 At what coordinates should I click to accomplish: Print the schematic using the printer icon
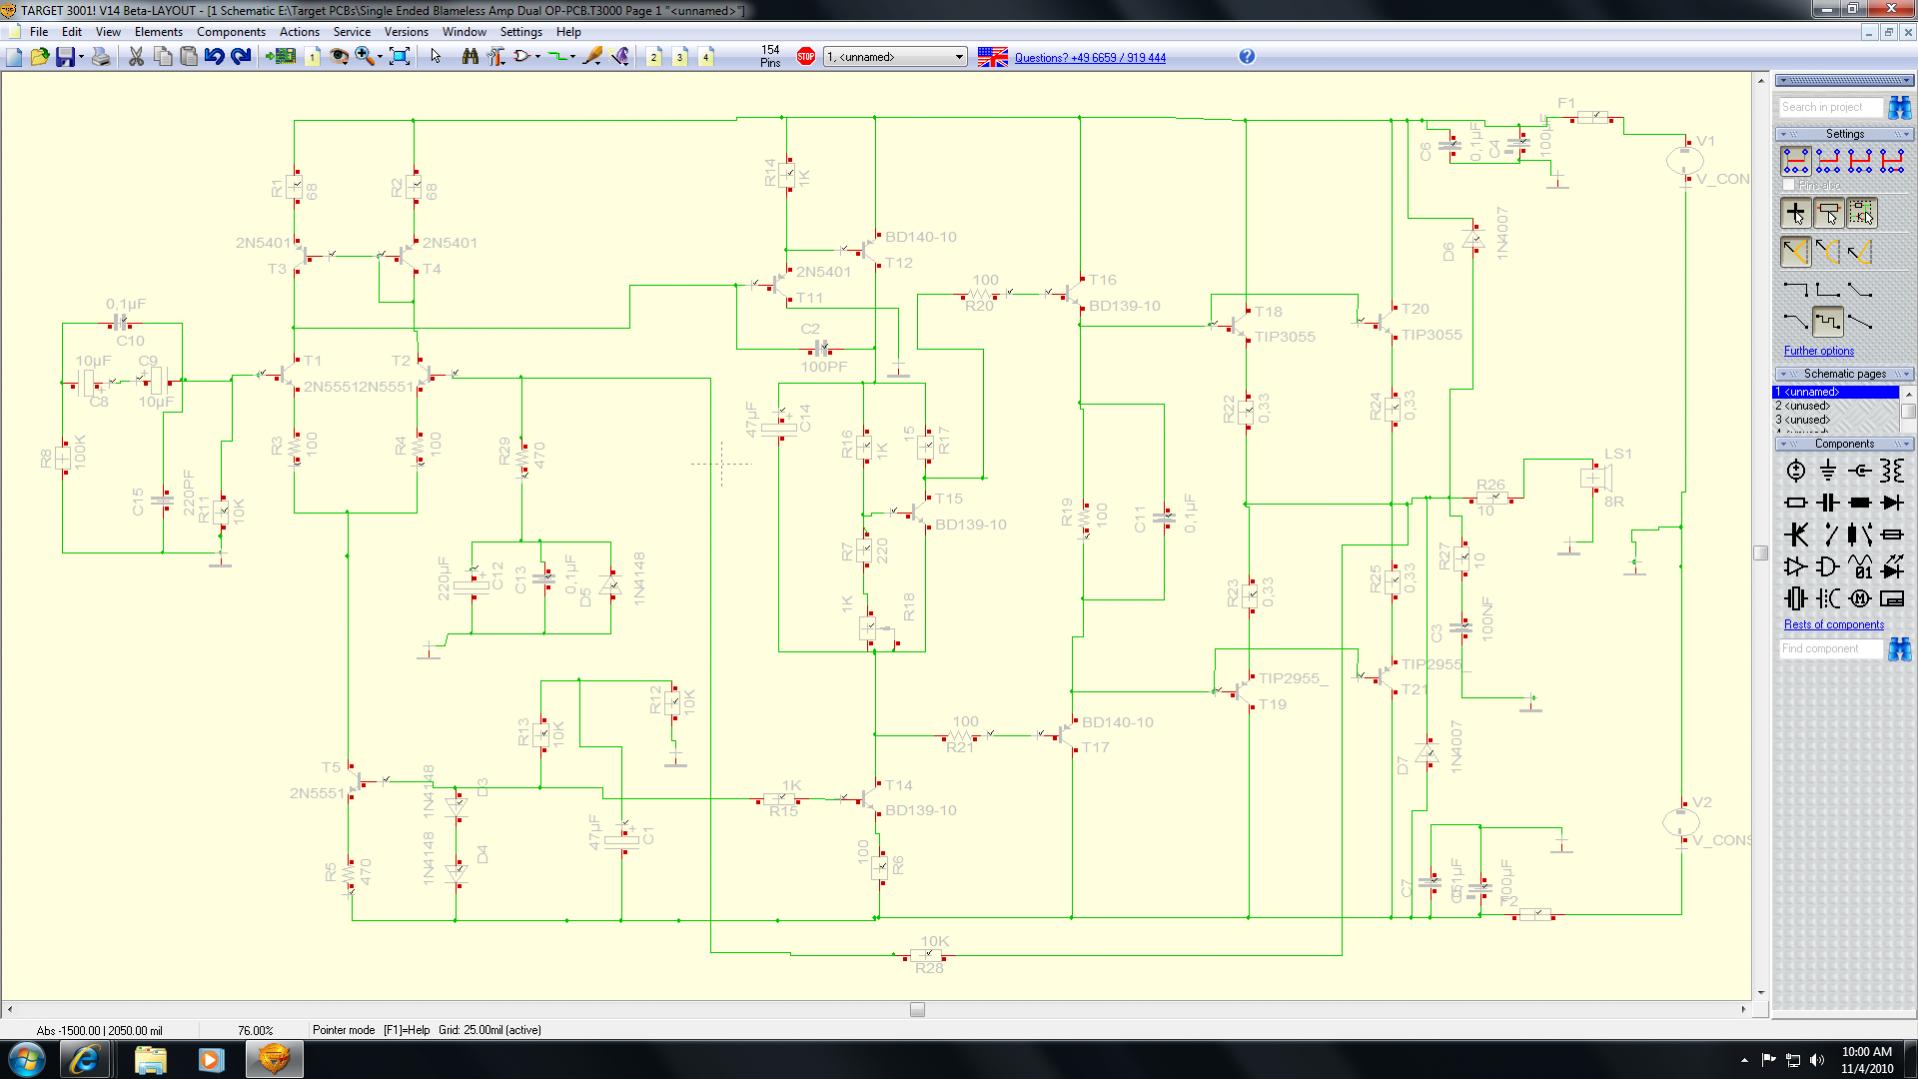[101, 57]
